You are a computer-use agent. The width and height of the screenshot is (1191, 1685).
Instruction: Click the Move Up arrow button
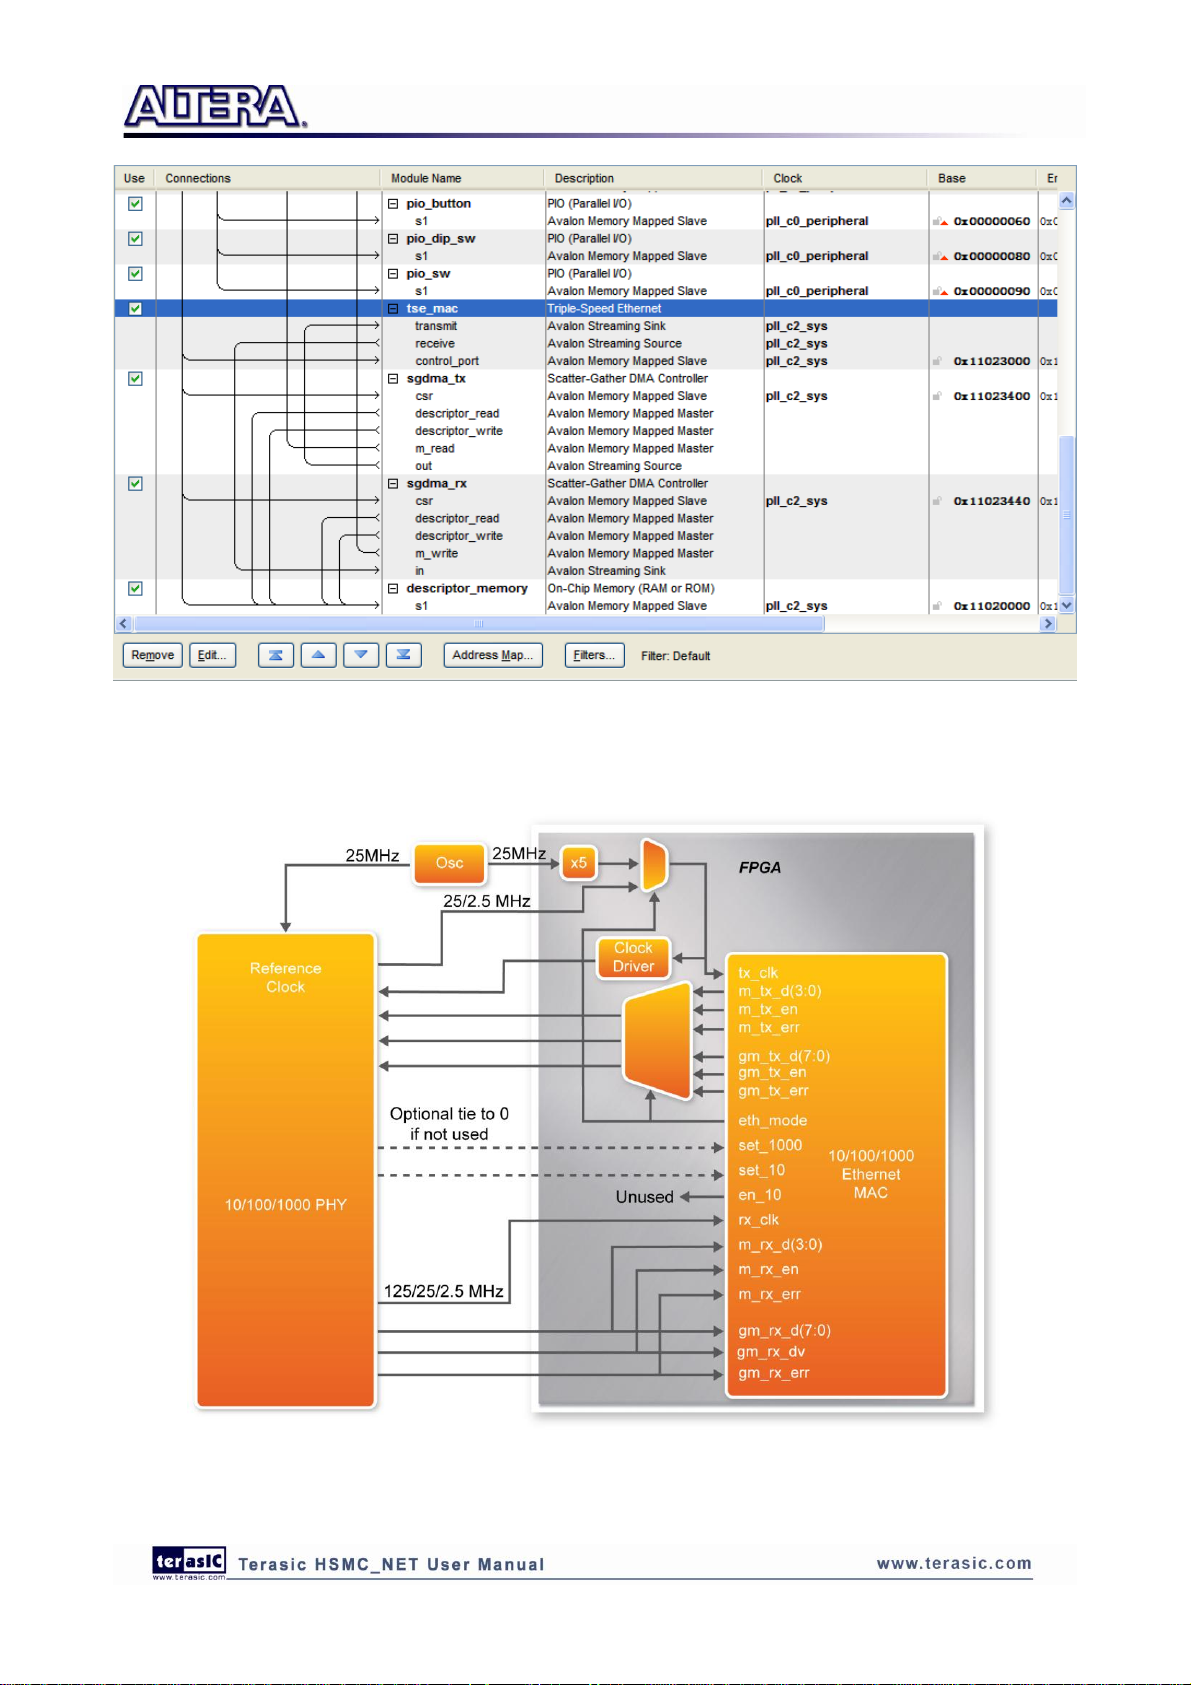point(318,655)
